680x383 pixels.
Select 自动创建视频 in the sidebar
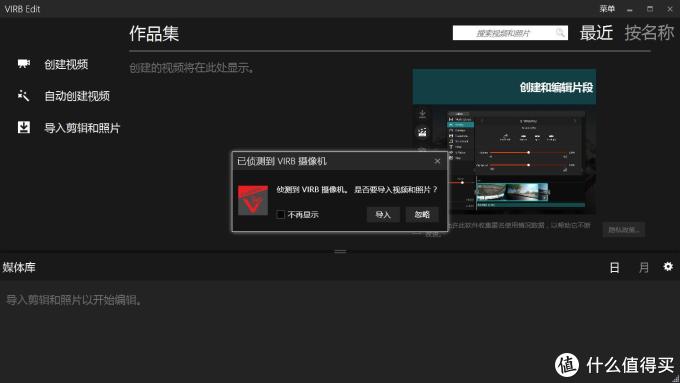click(x=77, y=96)
